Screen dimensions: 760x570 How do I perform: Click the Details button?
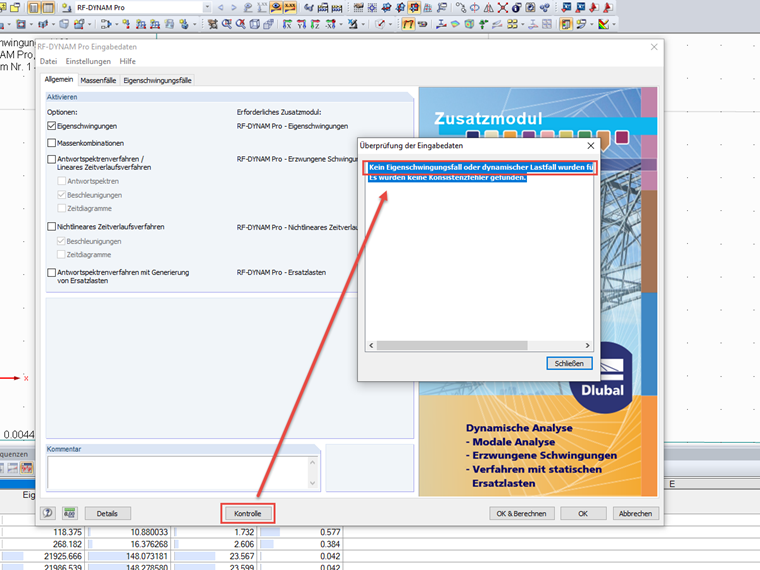(107, 513)
